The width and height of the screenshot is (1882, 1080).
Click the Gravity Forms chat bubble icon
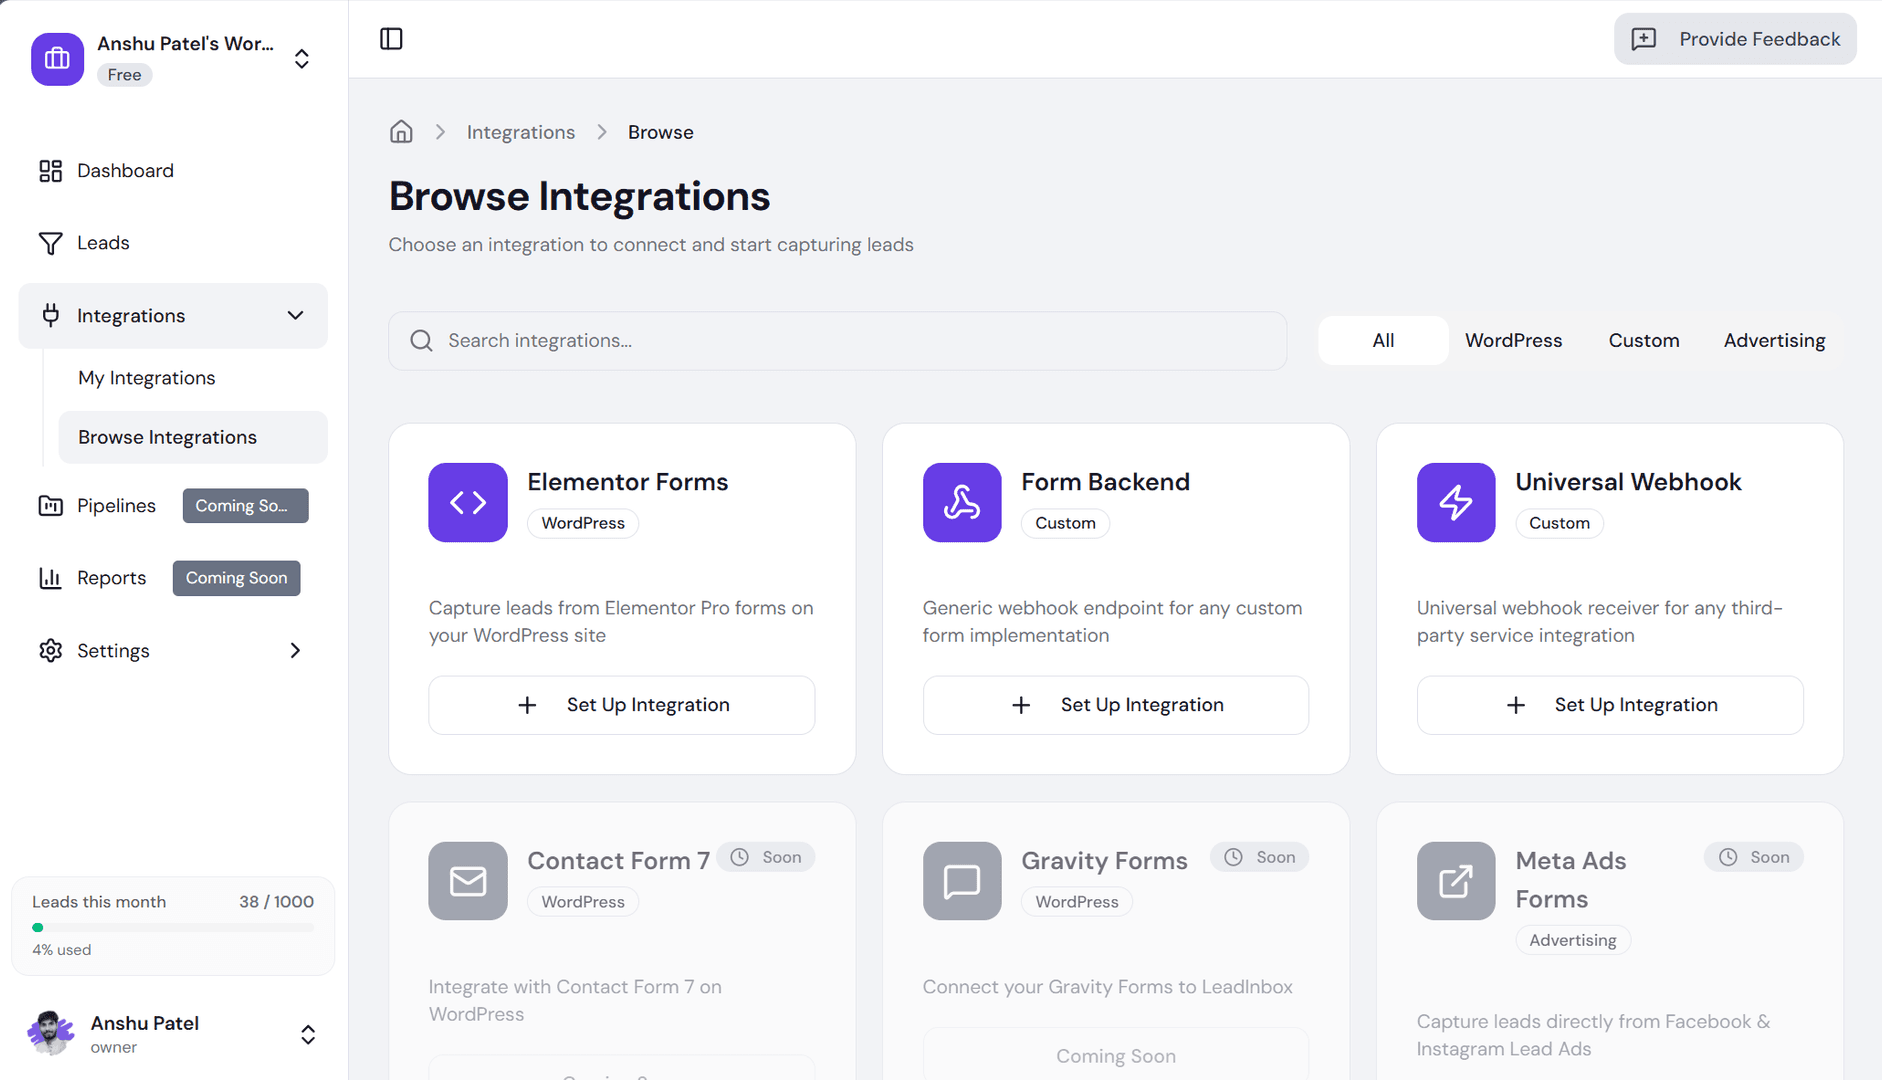click(x=962, y=881)
